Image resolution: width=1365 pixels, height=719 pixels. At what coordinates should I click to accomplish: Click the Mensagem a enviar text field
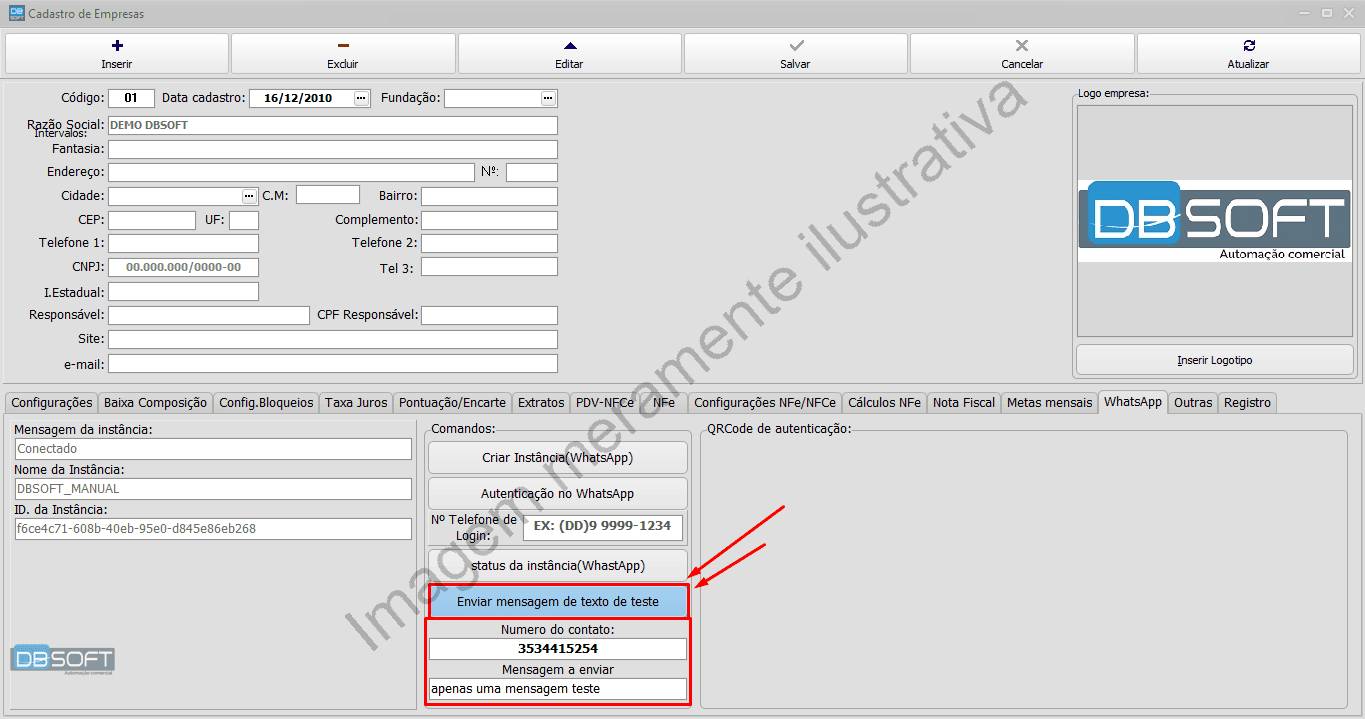point(557,688)
